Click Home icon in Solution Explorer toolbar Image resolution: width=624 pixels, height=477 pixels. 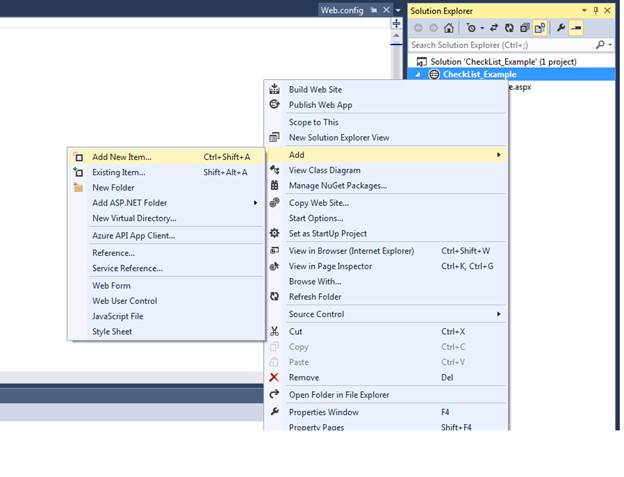[448, 28]
